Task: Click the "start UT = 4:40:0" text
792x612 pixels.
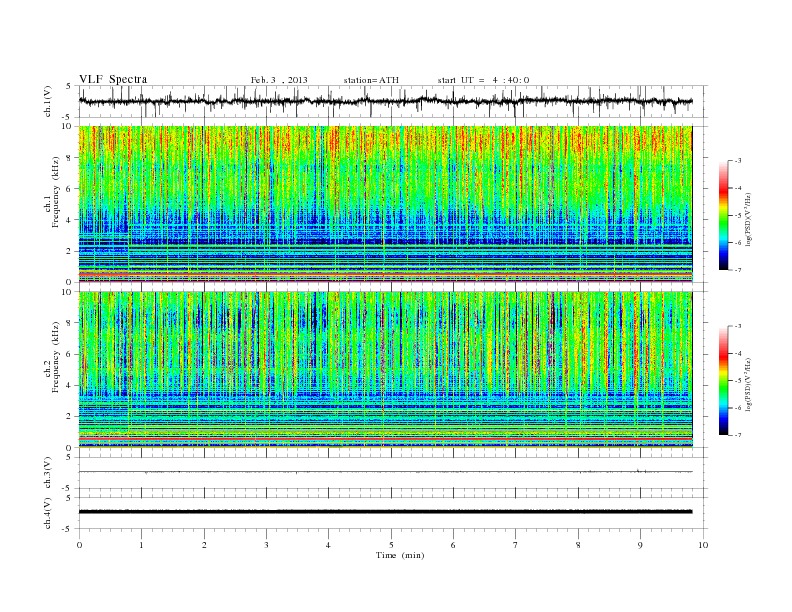Action: click(x=483, y=80)
